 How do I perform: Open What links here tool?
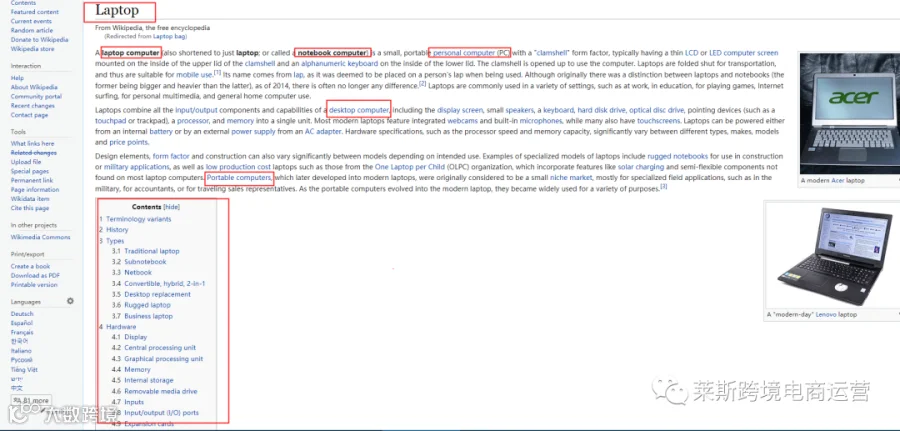coord(33,143)
